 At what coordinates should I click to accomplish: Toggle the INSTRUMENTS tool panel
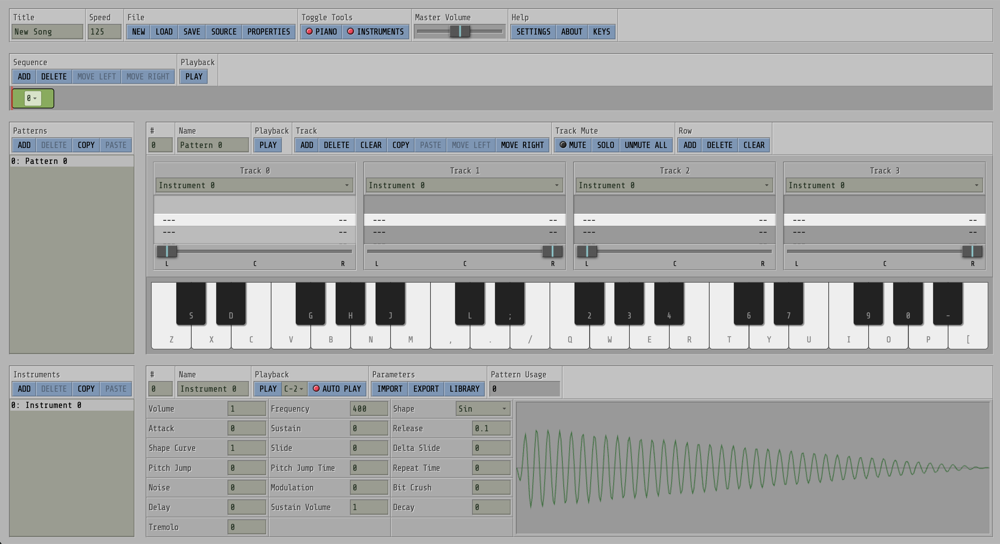click(375, 31)
